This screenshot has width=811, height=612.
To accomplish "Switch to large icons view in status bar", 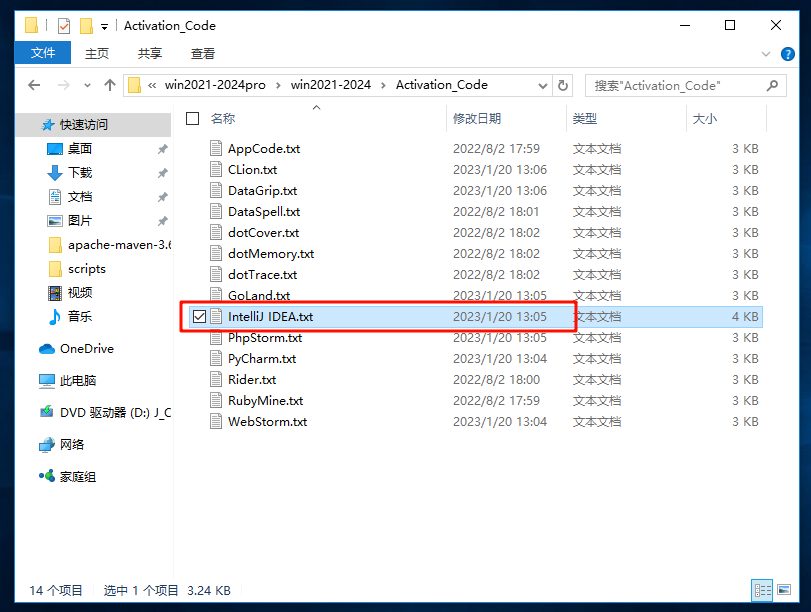I will 784,590.
